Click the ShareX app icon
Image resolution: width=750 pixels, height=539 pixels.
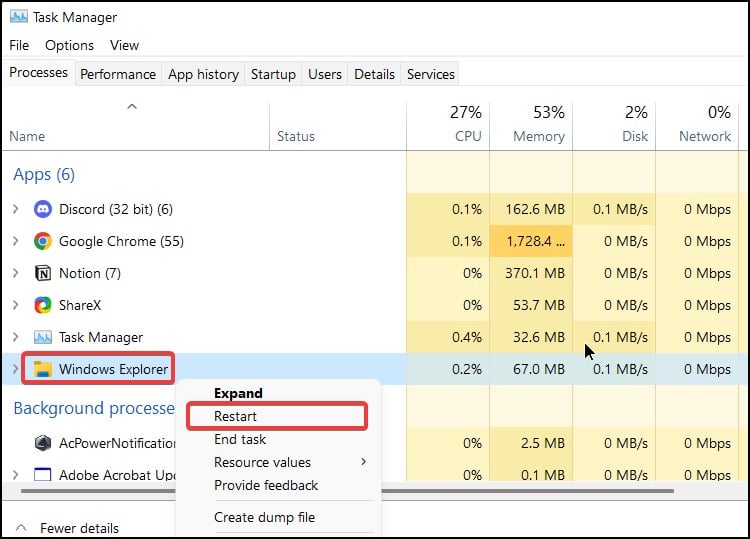pos(43,305)
